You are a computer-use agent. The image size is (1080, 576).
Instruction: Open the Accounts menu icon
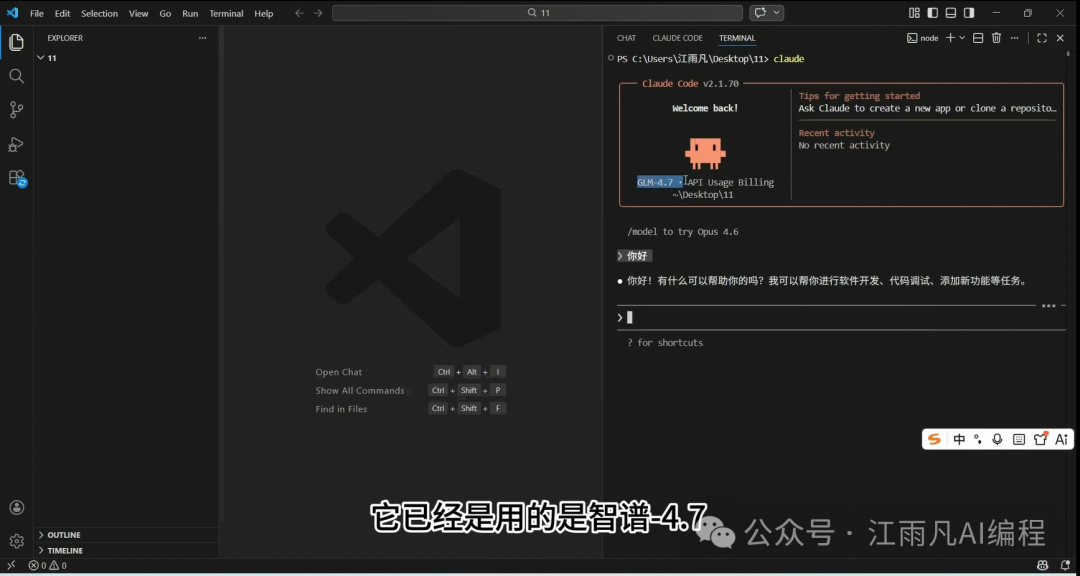pos(17,508)
